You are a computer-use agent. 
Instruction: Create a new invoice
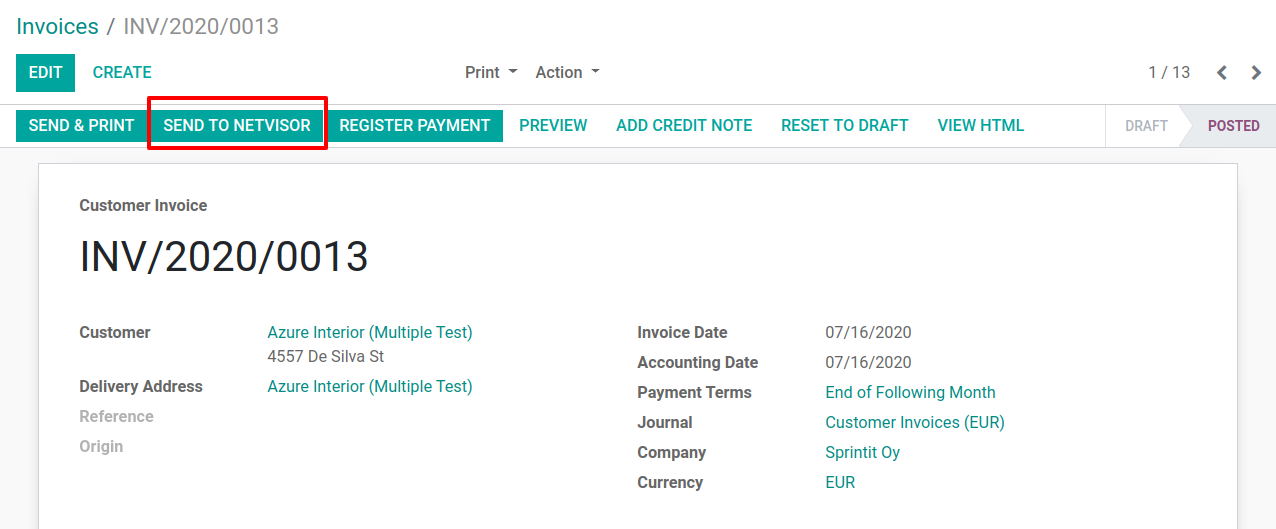(122, 72)
